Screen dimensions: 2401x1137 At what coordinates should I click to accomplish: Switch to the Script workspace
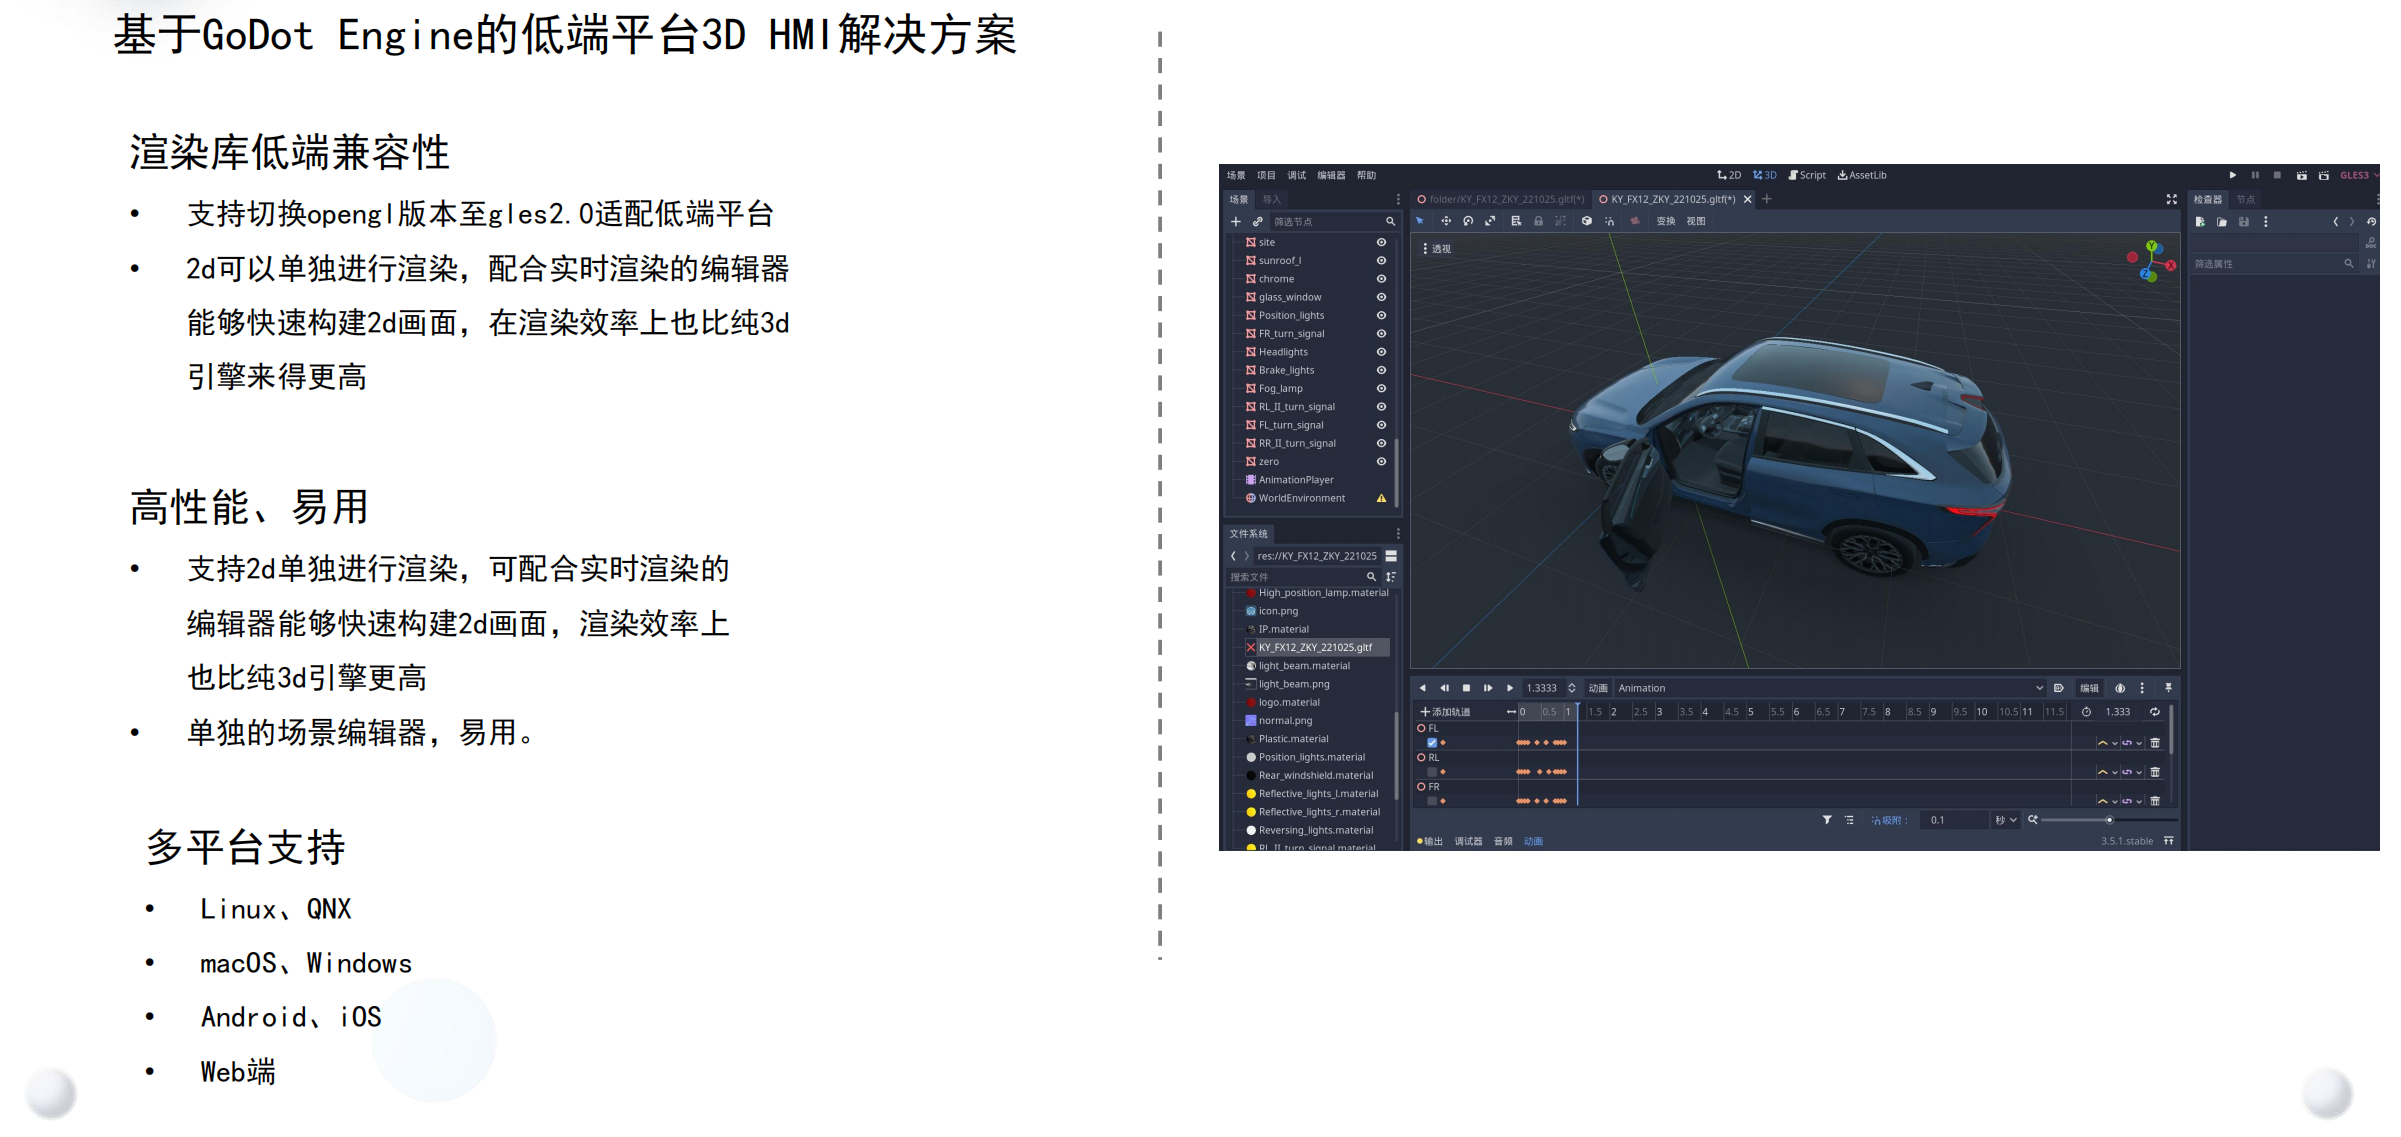(x=1807, y=175)
